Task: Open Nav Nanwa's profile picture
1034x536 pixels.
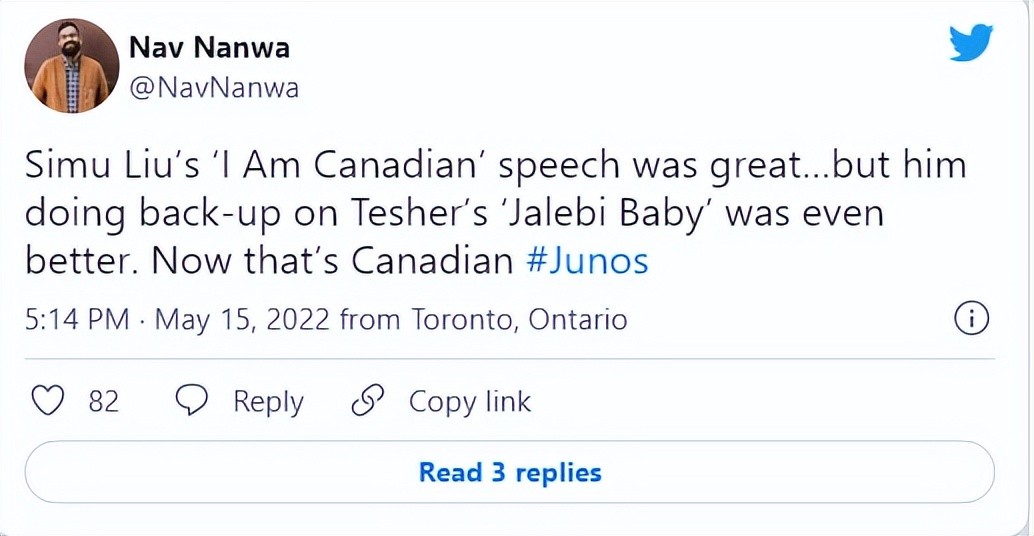Action: [71, 66]
